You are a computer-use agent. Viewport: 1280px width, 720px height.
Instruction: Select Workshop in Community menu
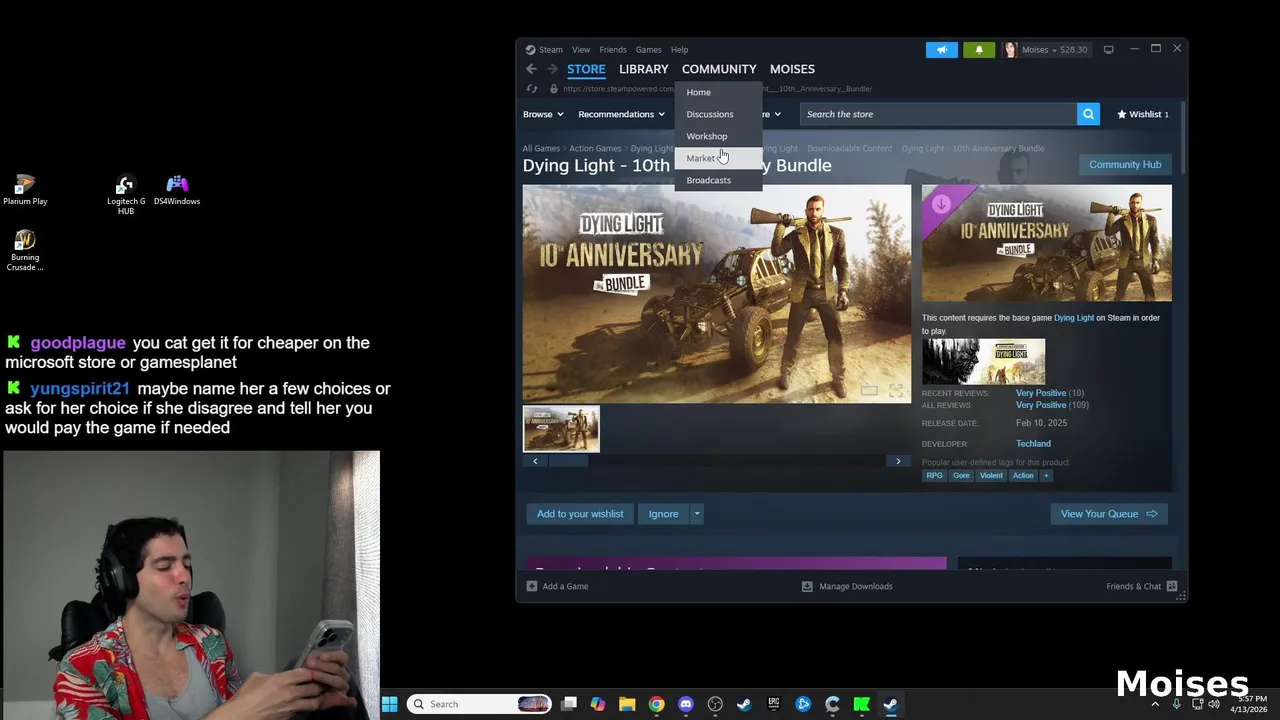pyautogui.click(x=720, y=136)
